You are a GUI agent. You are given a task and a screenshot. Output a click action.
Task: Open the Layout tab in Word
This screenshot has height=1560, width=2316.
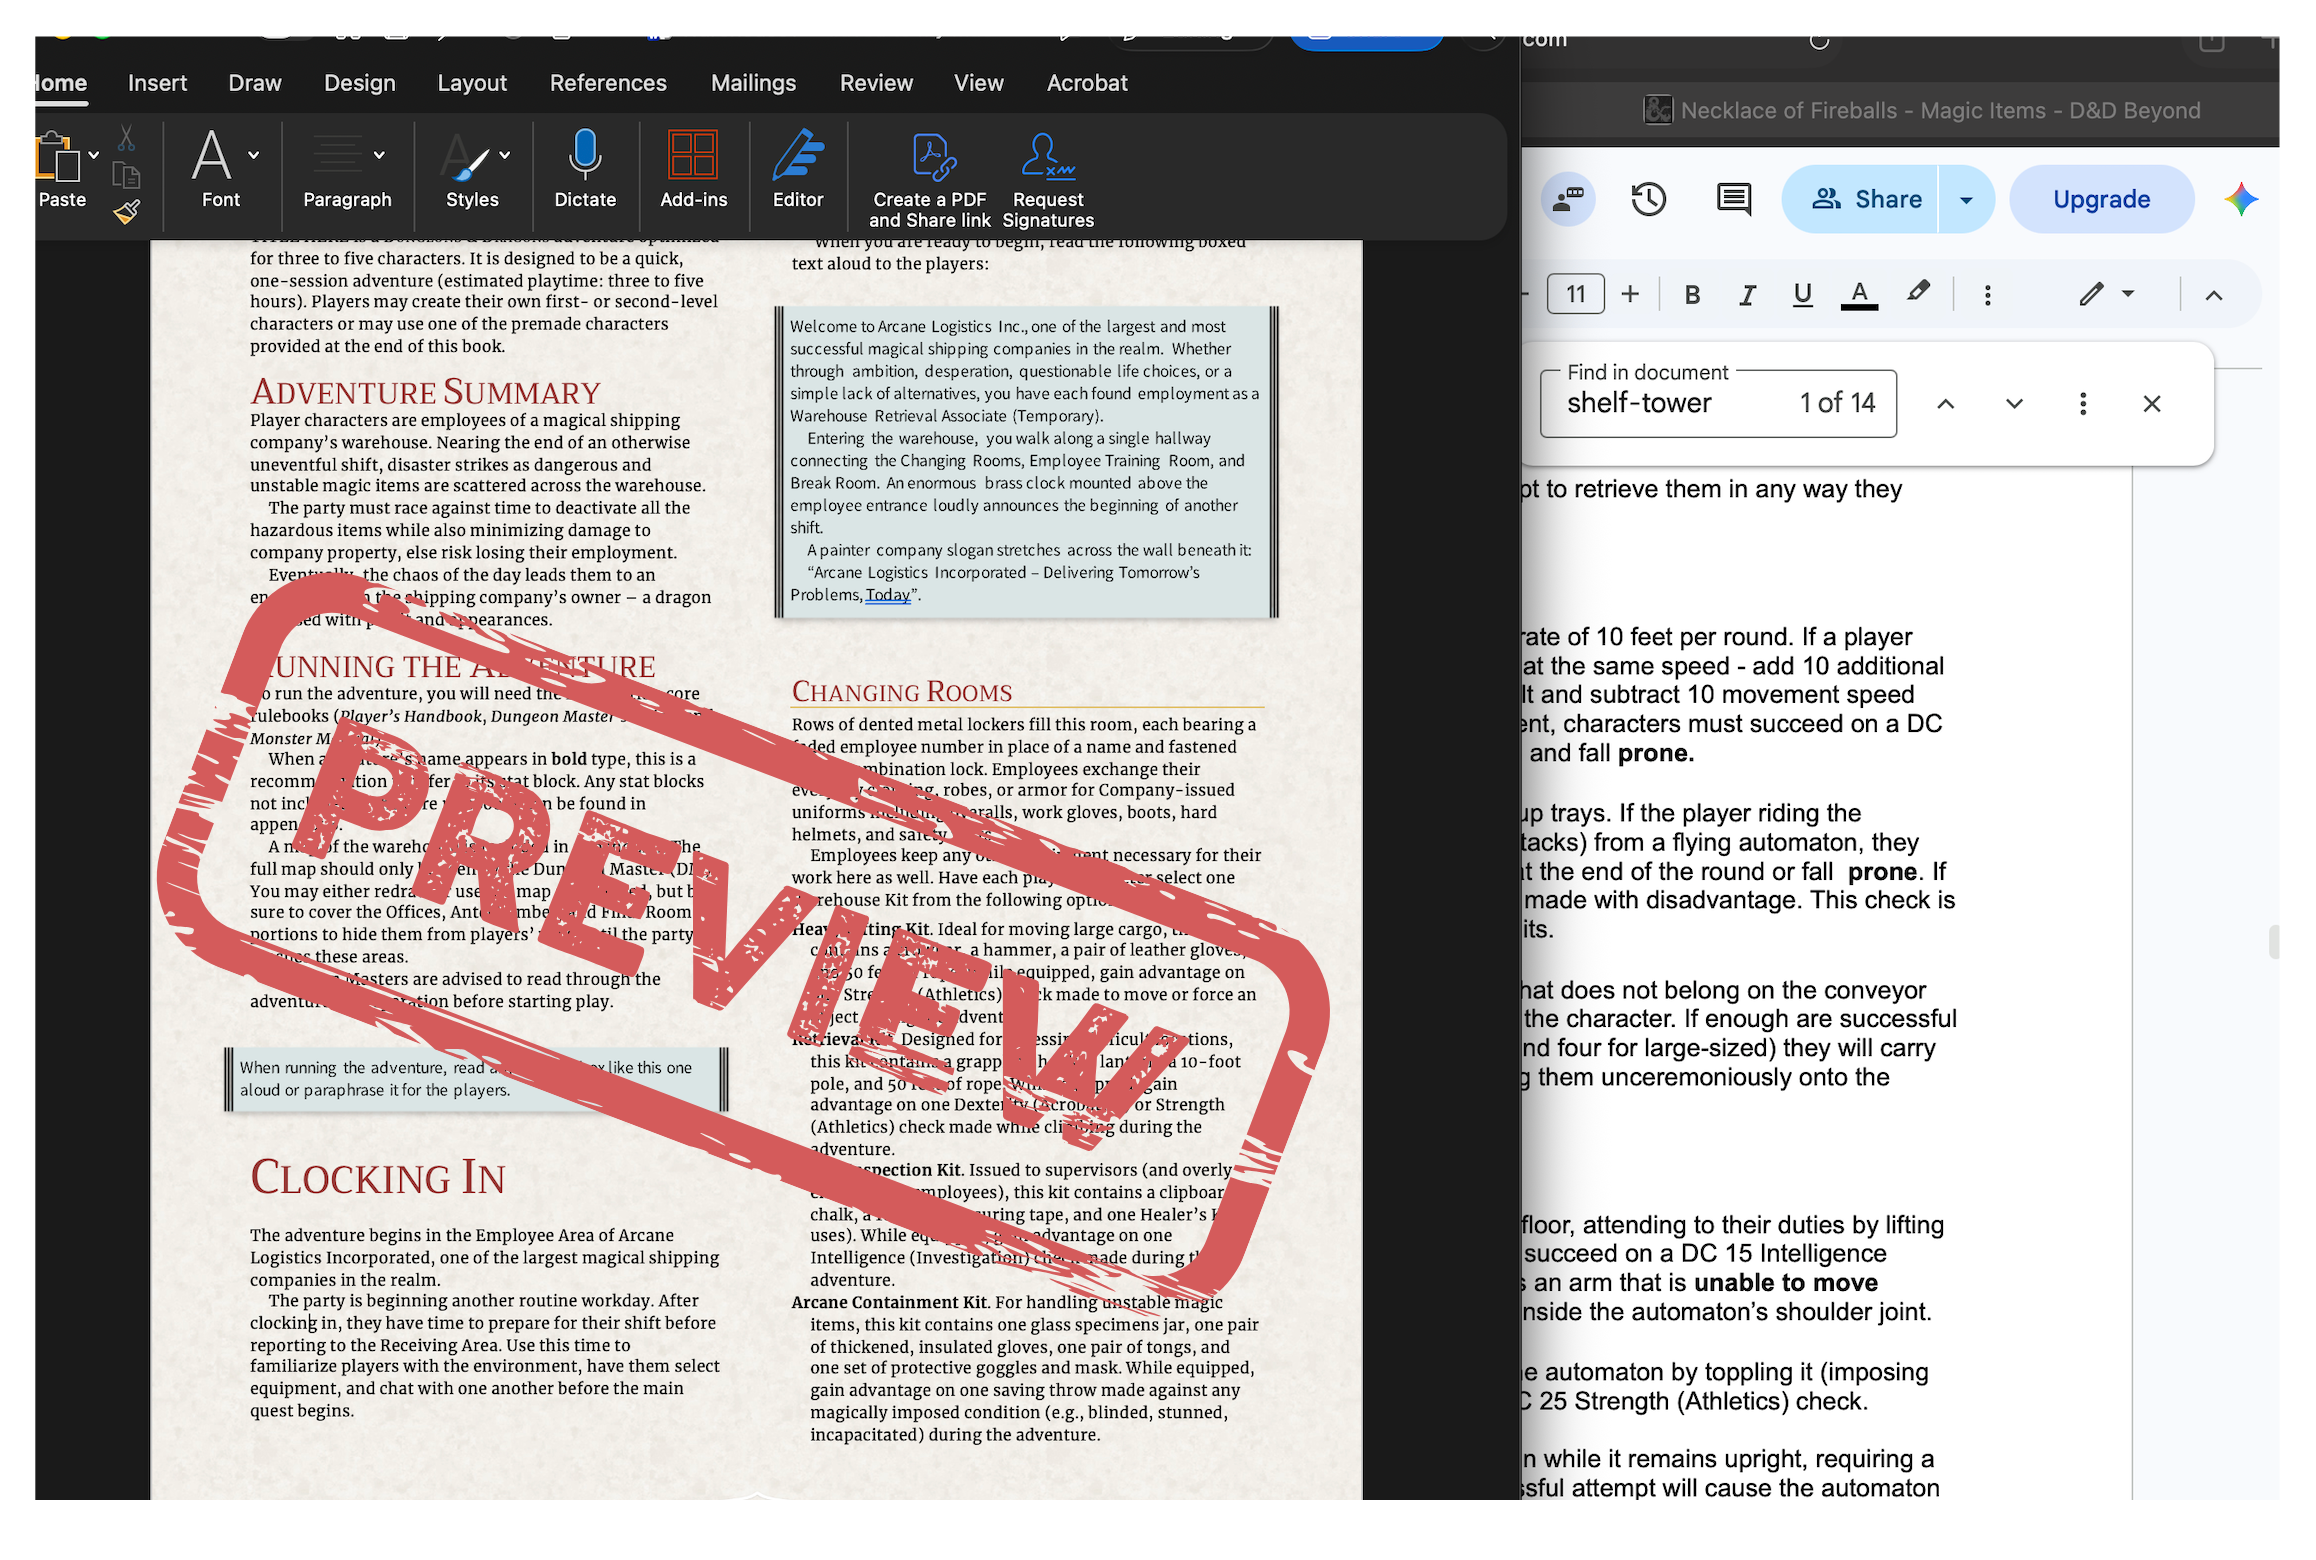point(472,83)
